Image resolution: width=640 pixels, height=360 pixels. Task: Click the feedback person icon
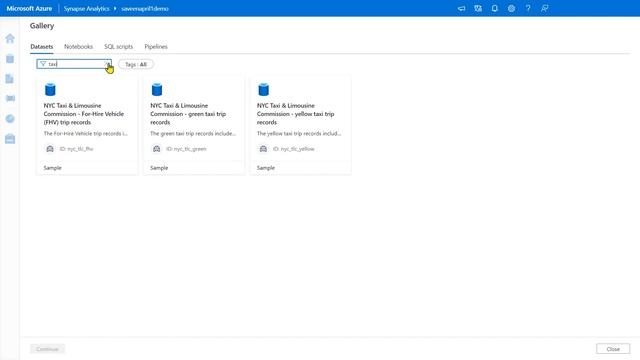pyautogui.click(x=544, y=8)
